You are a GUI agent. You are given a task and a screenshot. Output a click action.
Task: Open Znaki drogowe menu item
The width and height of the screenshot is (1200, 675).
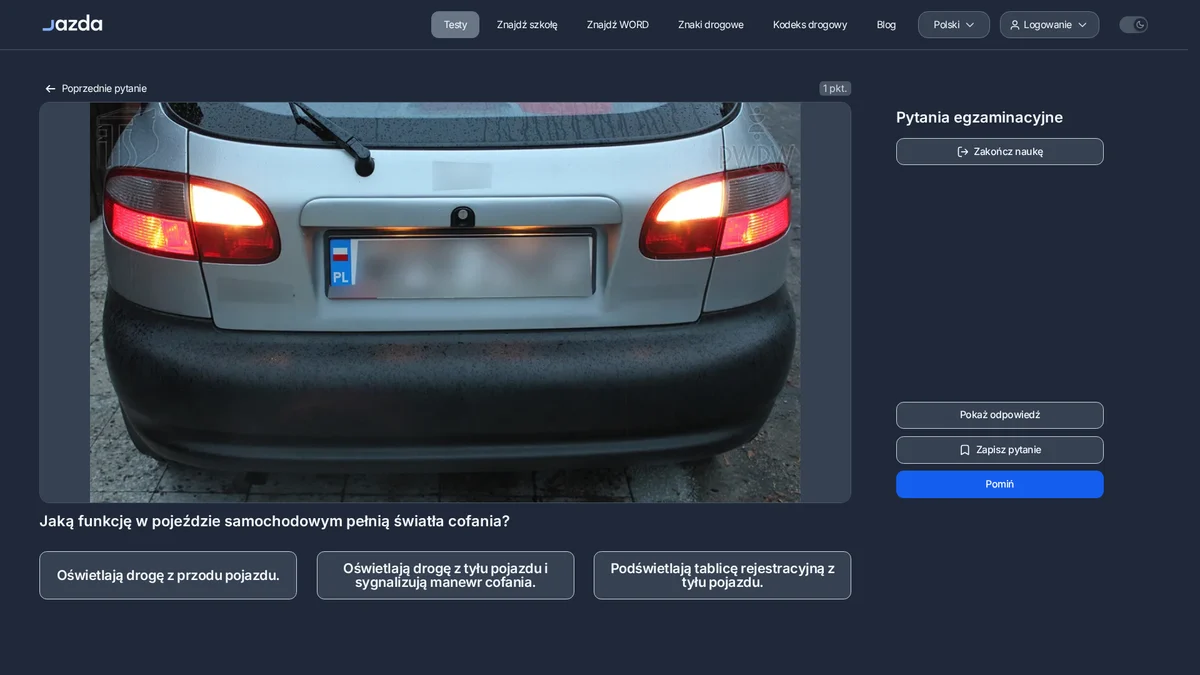(x=711, y=25)
